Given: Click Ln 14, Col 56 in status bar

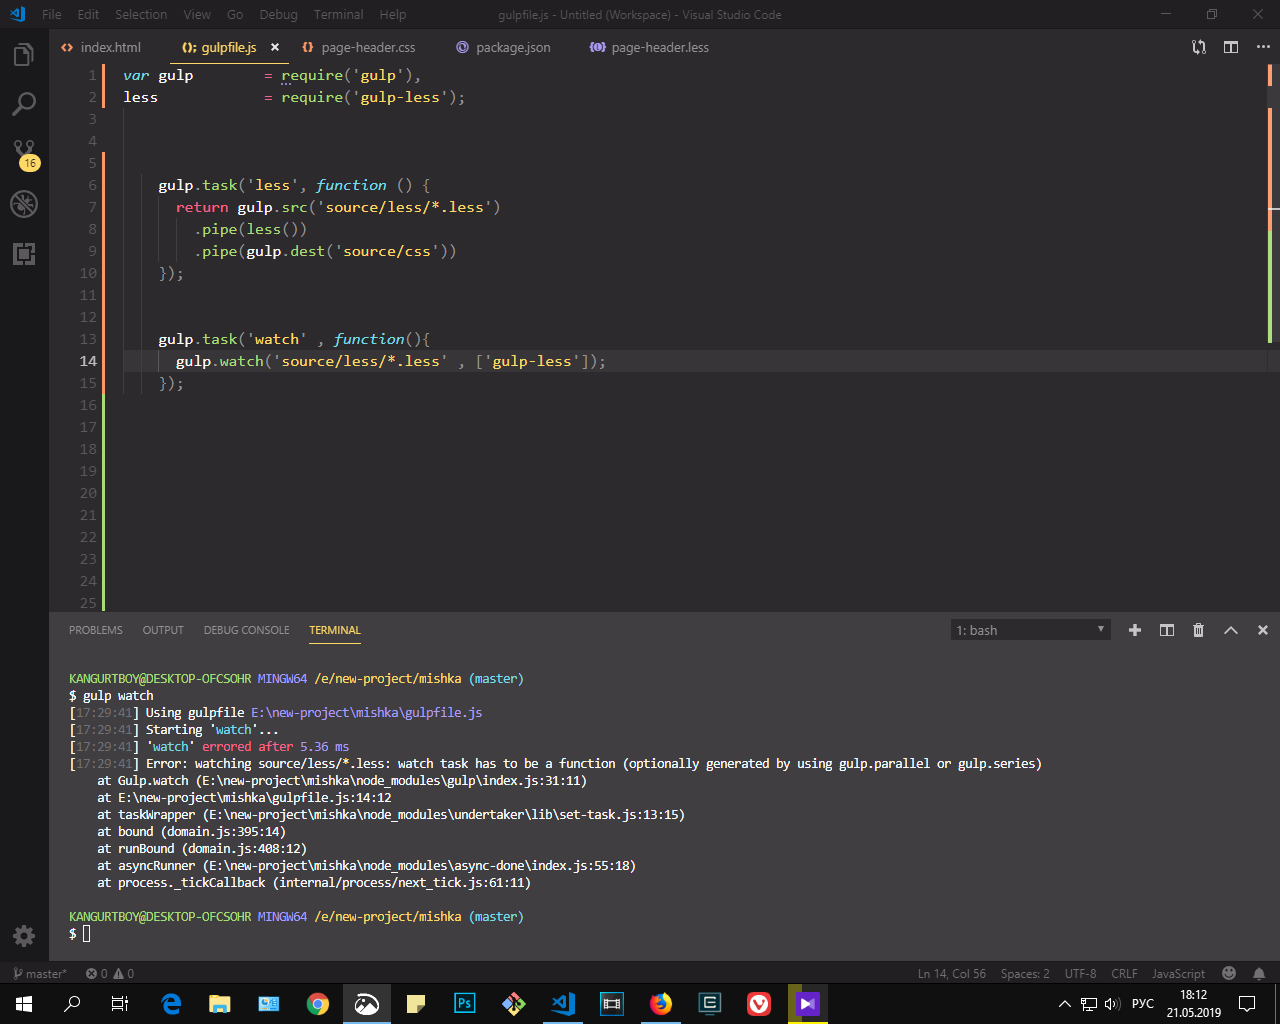Looking at the screenshot, I should 952,973.
